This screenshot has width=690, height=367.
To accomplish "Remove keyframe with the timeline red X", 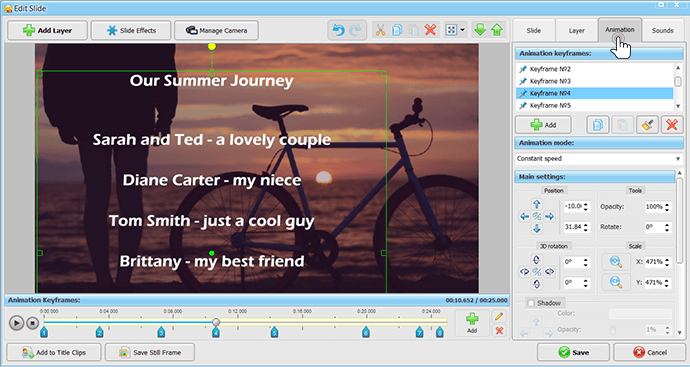I will [x=499, y=330].
